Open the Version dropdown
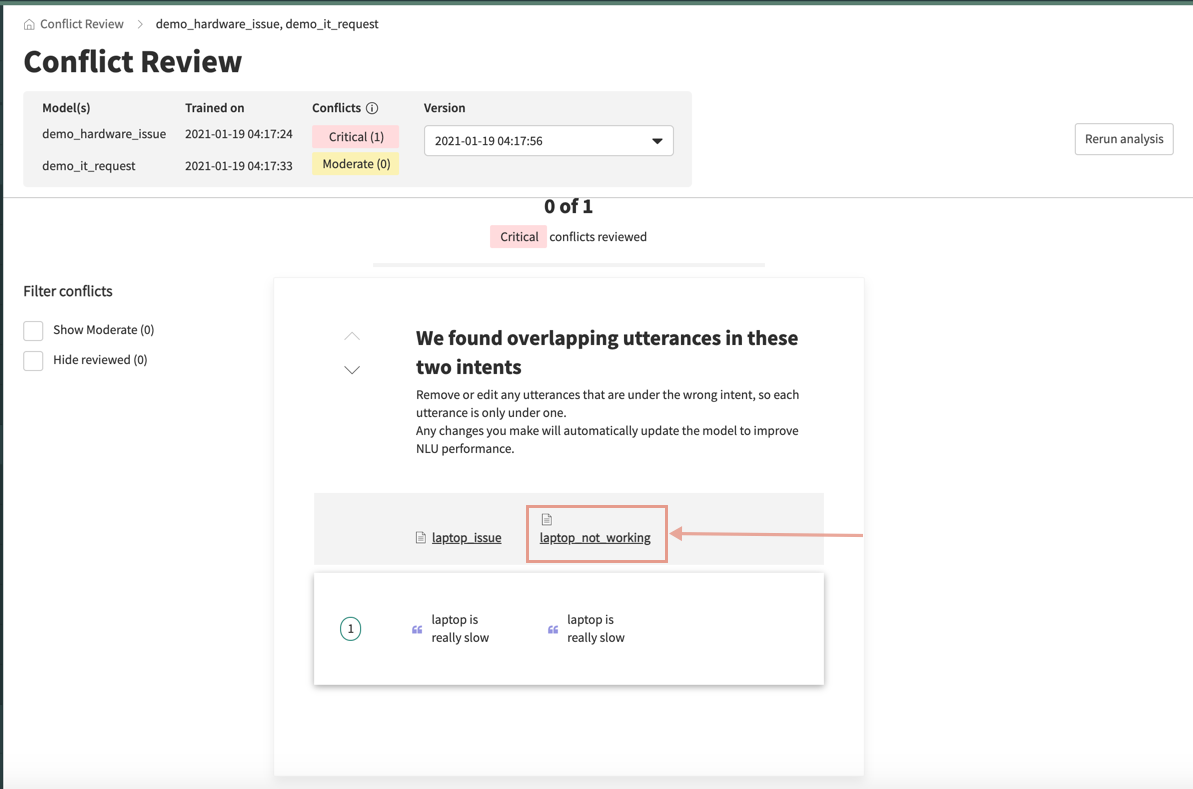The image size is (1193, 789). click(x=549, y=141)
